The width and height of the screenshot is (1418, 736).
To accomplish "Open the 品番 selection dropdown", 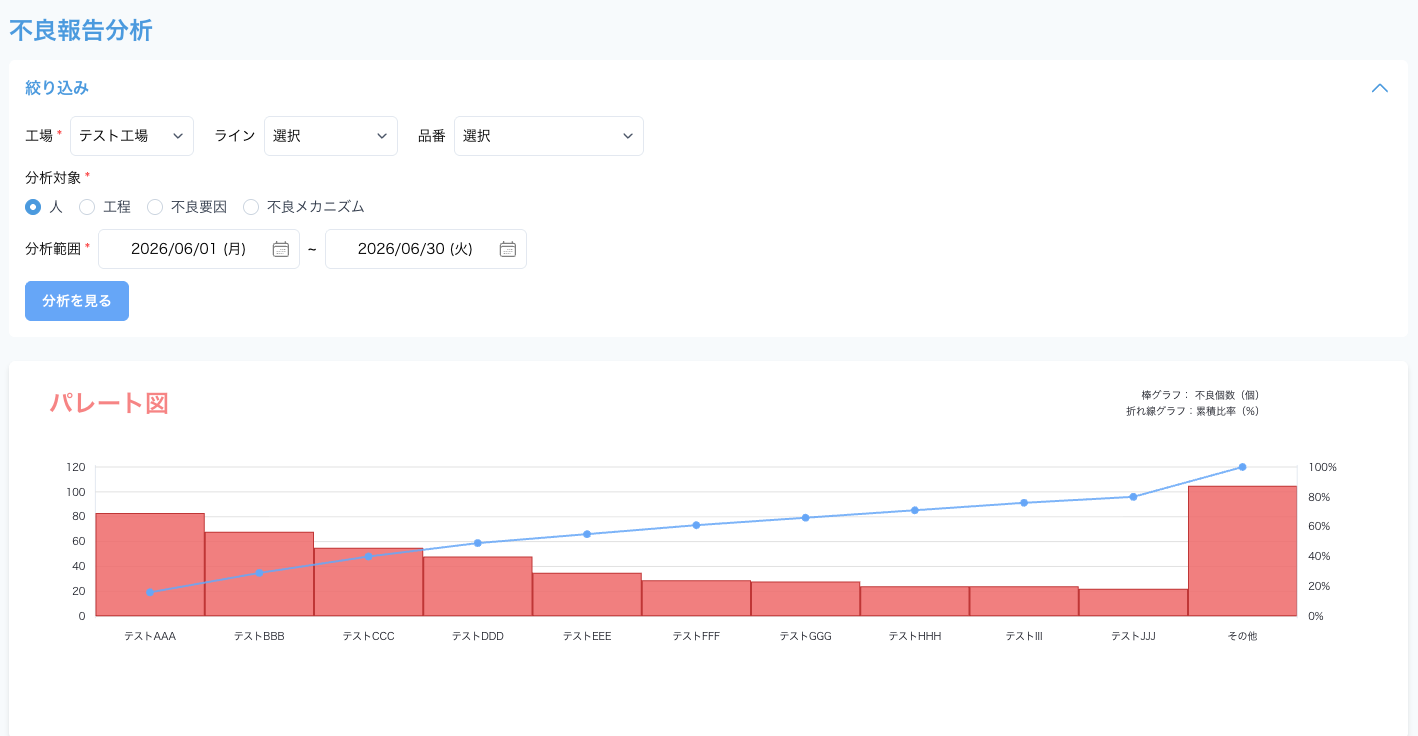I will 549,136.
